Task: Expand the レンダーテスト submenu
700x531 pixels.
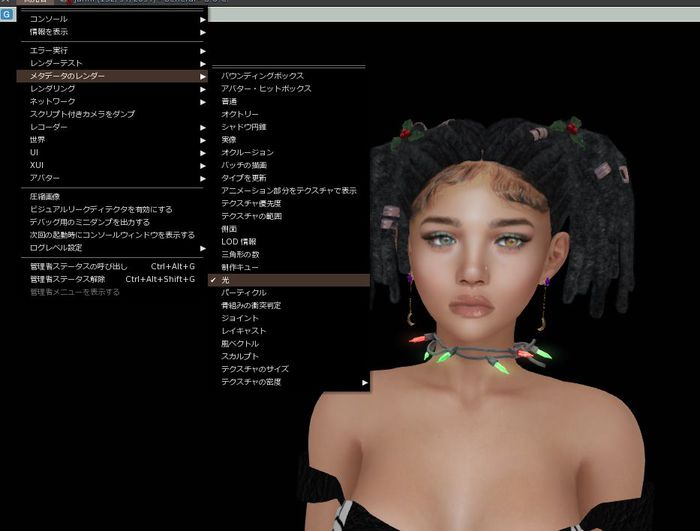Action: 112,63
